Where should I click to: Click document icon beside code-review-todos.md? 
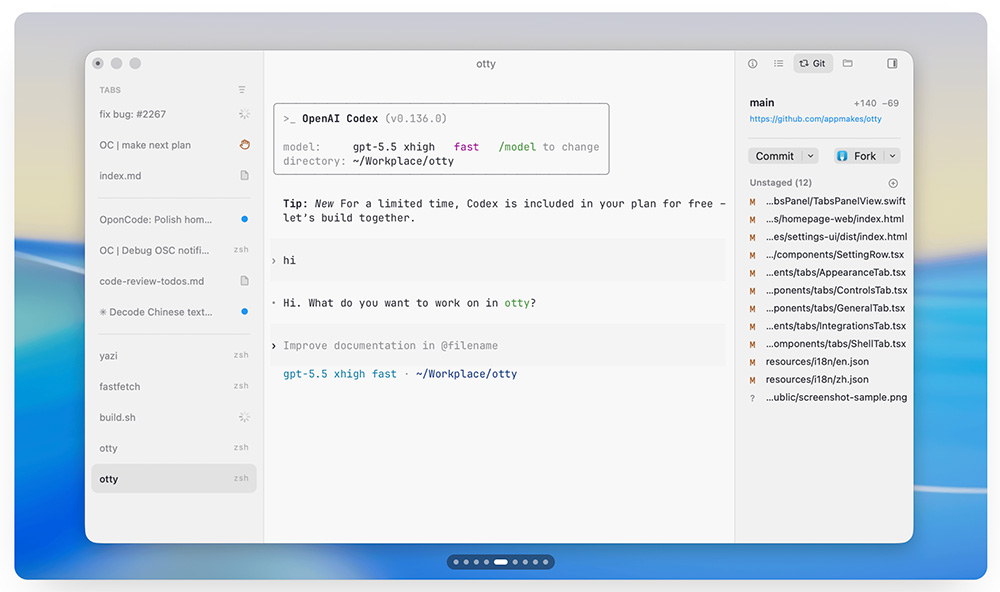[244, 281]
